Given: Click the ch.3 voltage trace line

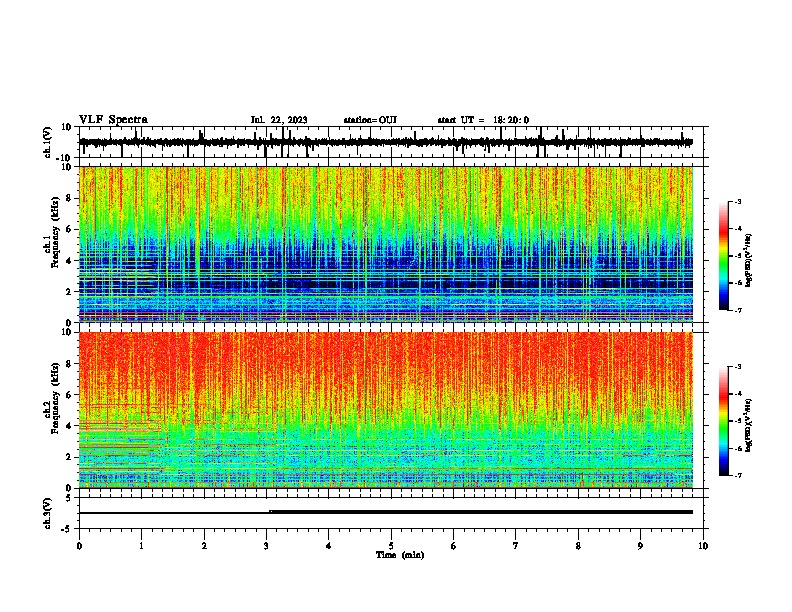Looking at the screenshot, I should [x=386, y=512].
